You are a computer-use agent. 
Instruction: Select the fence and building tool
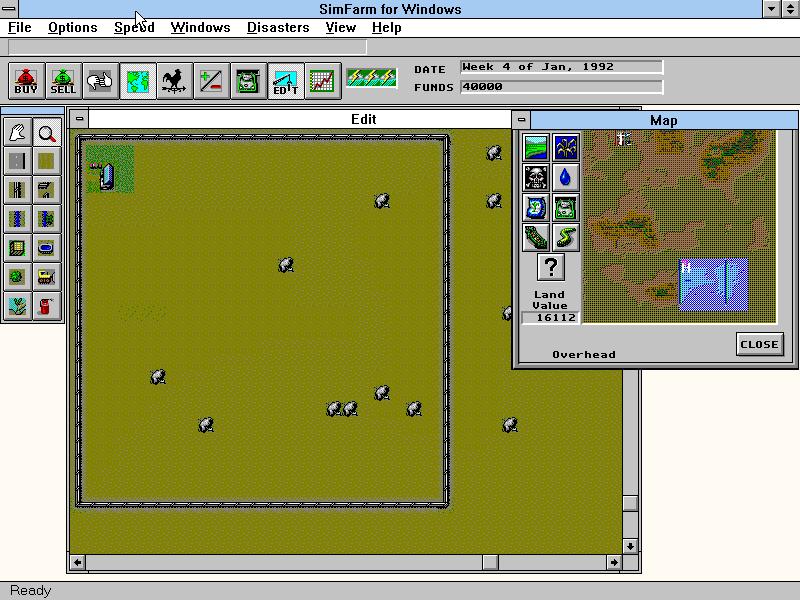(46, 190)
